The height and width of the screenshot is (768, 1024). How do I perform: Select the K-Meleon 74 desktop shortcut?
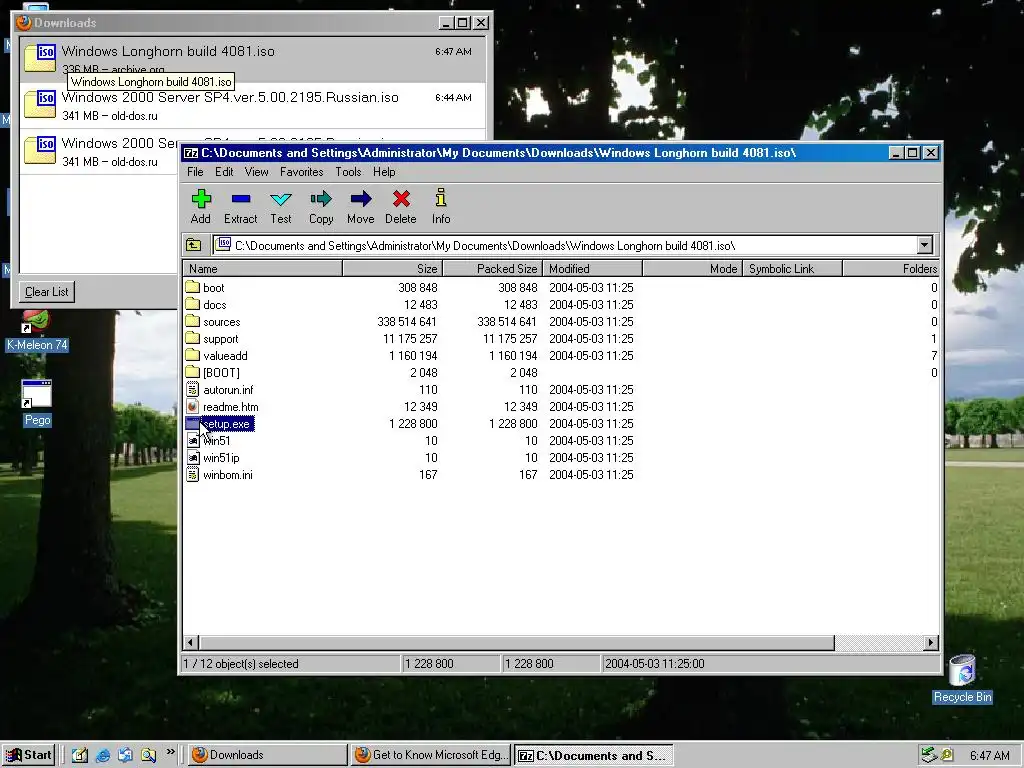click(37, 330)
